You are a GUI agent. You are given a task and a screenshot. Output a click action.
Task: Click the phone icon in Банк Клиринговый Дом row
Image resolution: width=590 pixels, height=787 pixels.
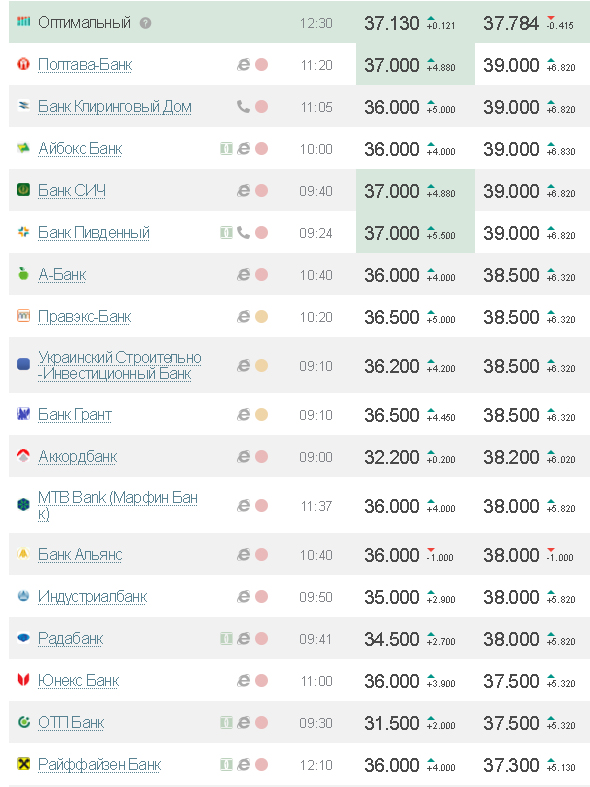click(243, 106)
